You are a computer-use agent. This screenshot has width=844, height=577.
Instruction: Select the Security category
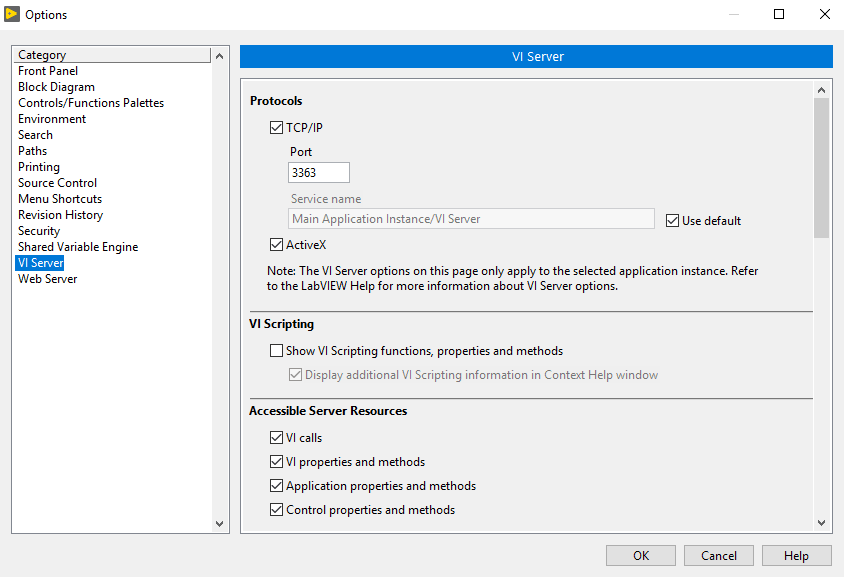point(38,230)
